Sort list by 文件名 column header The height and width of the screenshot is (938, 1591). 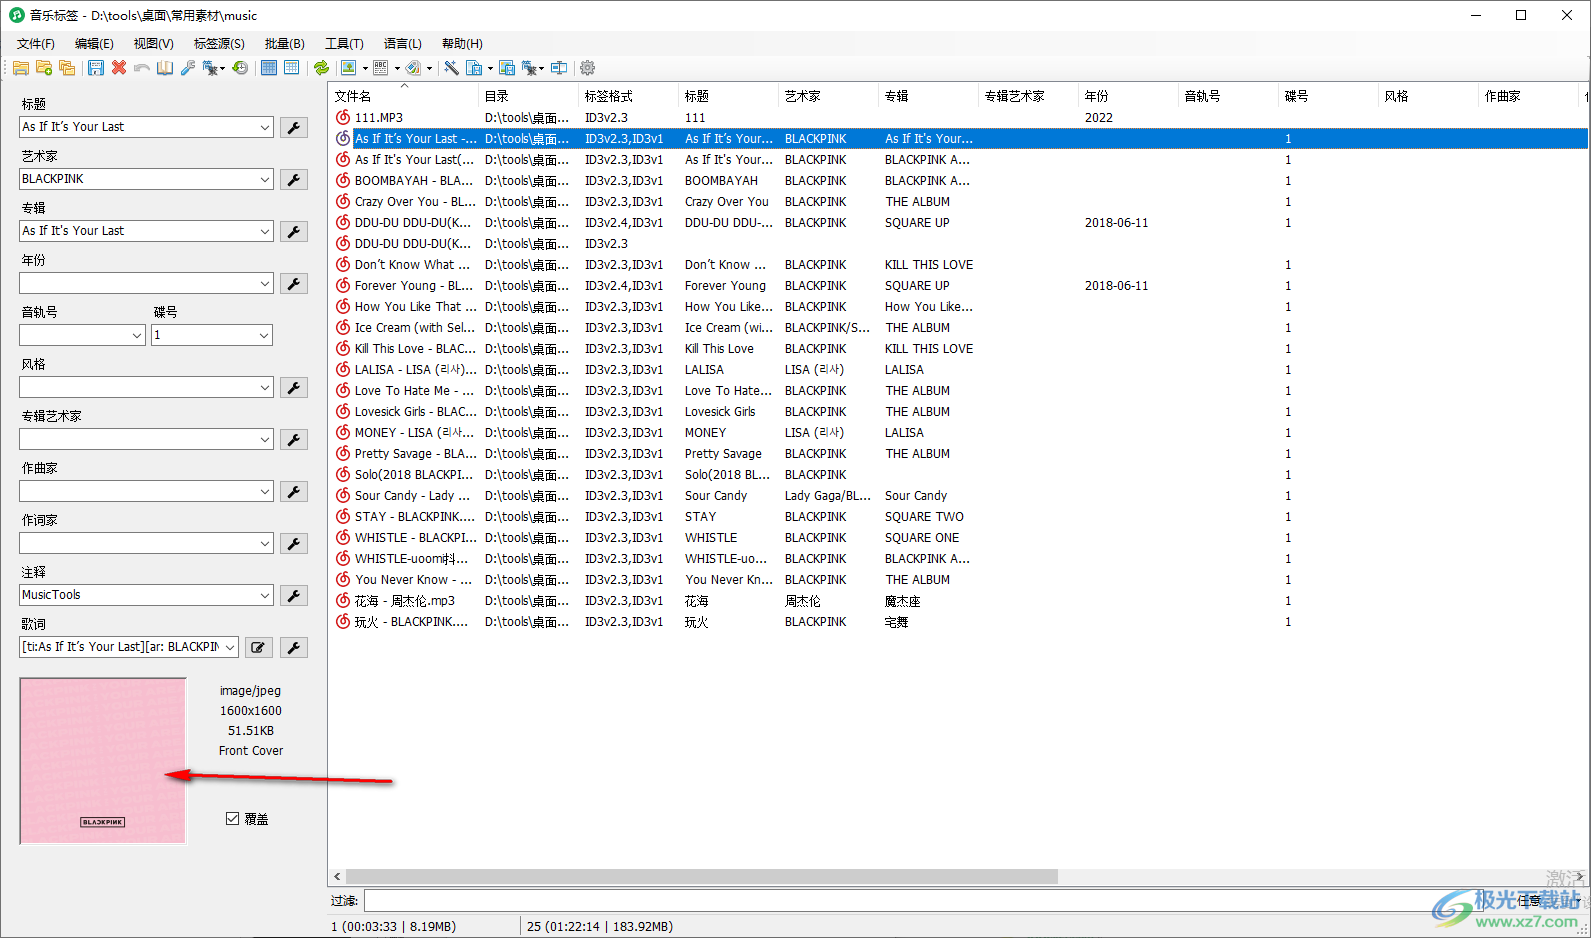point(404,96)
